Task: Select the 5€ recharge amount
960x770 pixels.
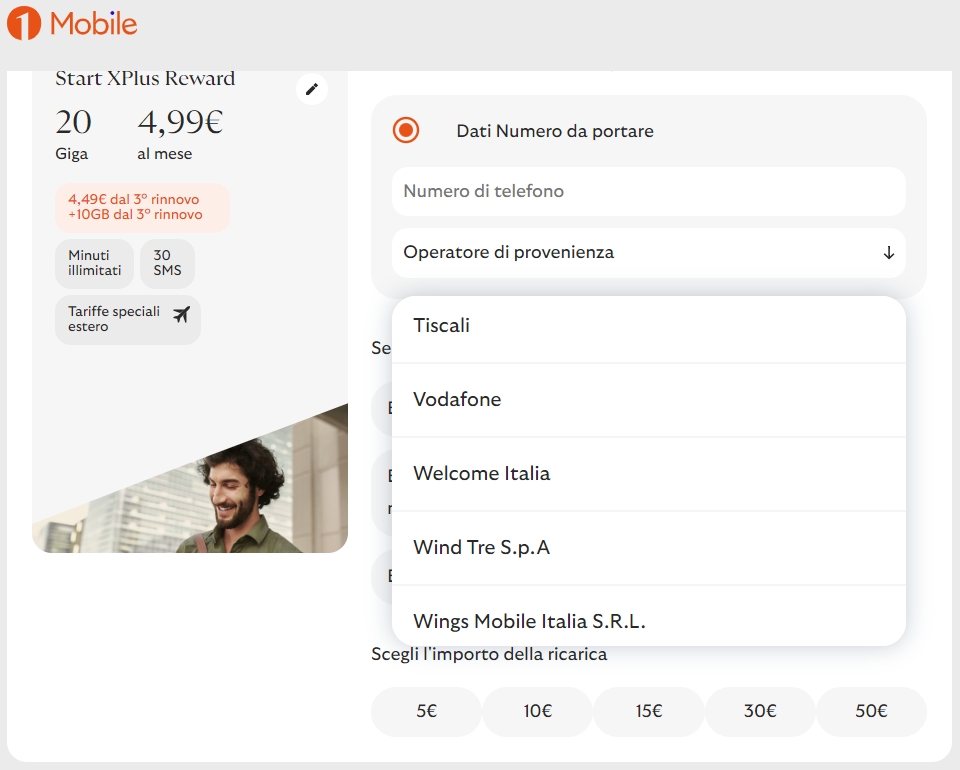Action: pos(426,711)
